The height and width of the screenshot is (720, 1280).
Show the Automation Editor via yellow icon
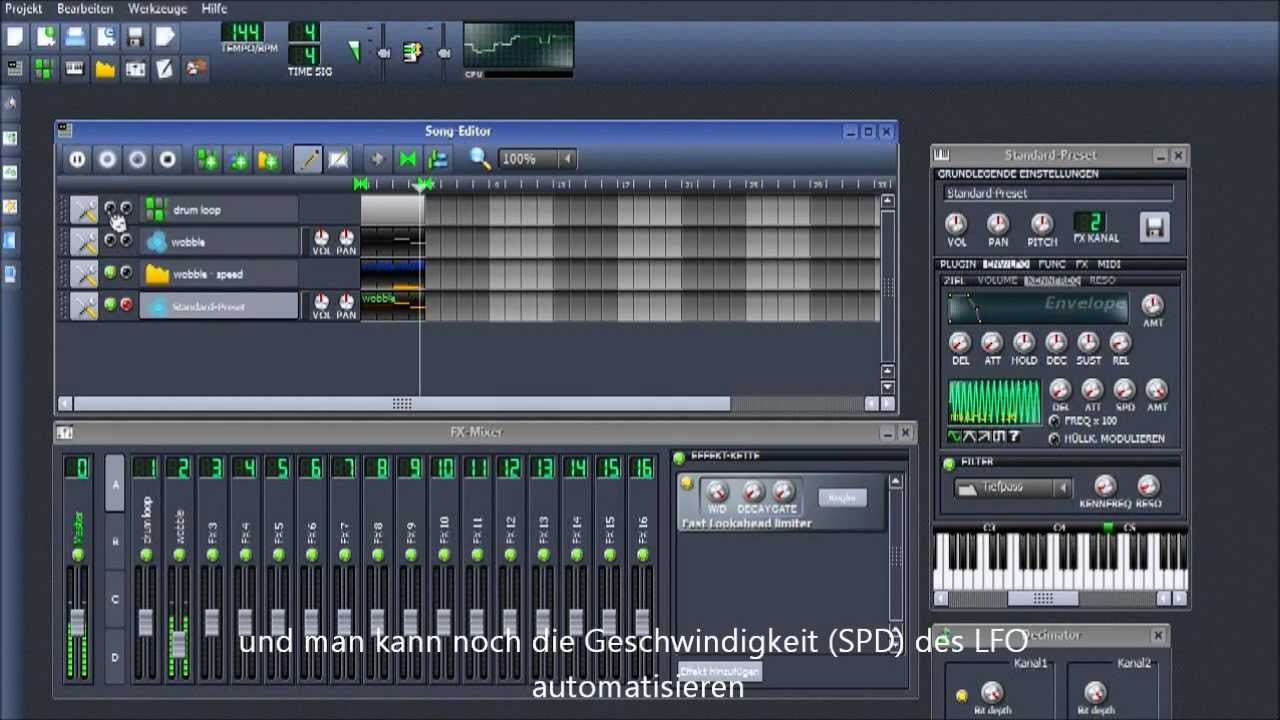tap(105, 68)
